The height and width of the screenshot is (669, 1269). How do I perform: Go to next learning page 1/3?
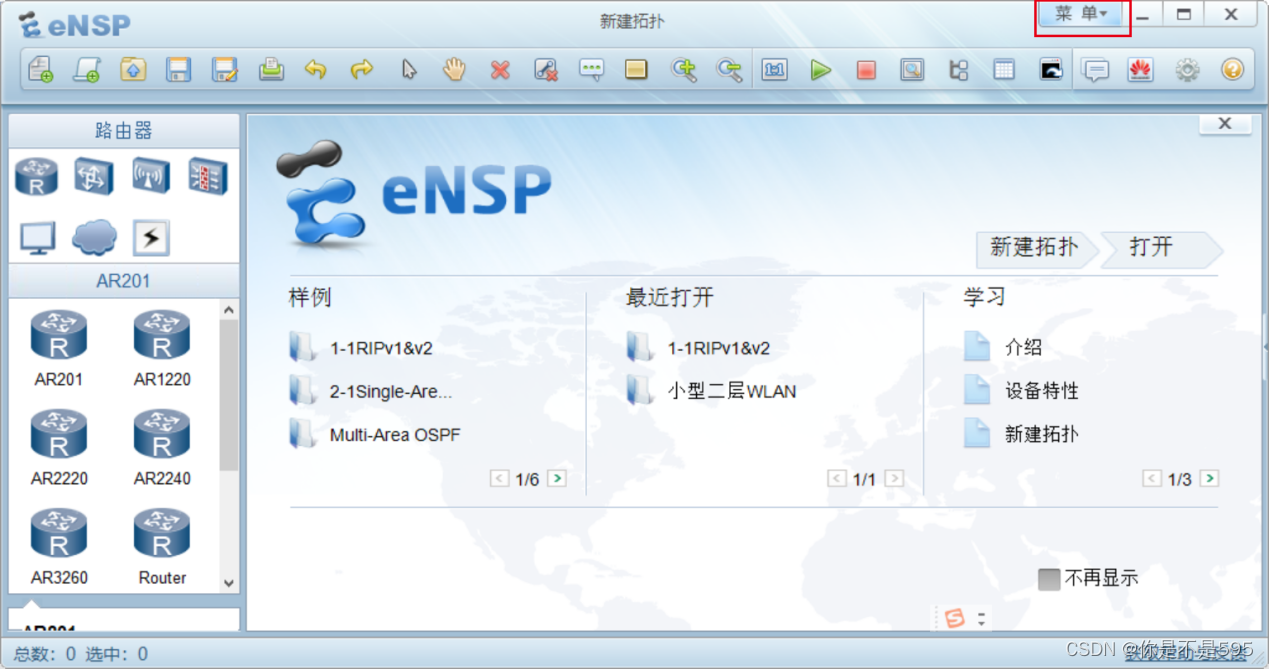[1209, 479]
